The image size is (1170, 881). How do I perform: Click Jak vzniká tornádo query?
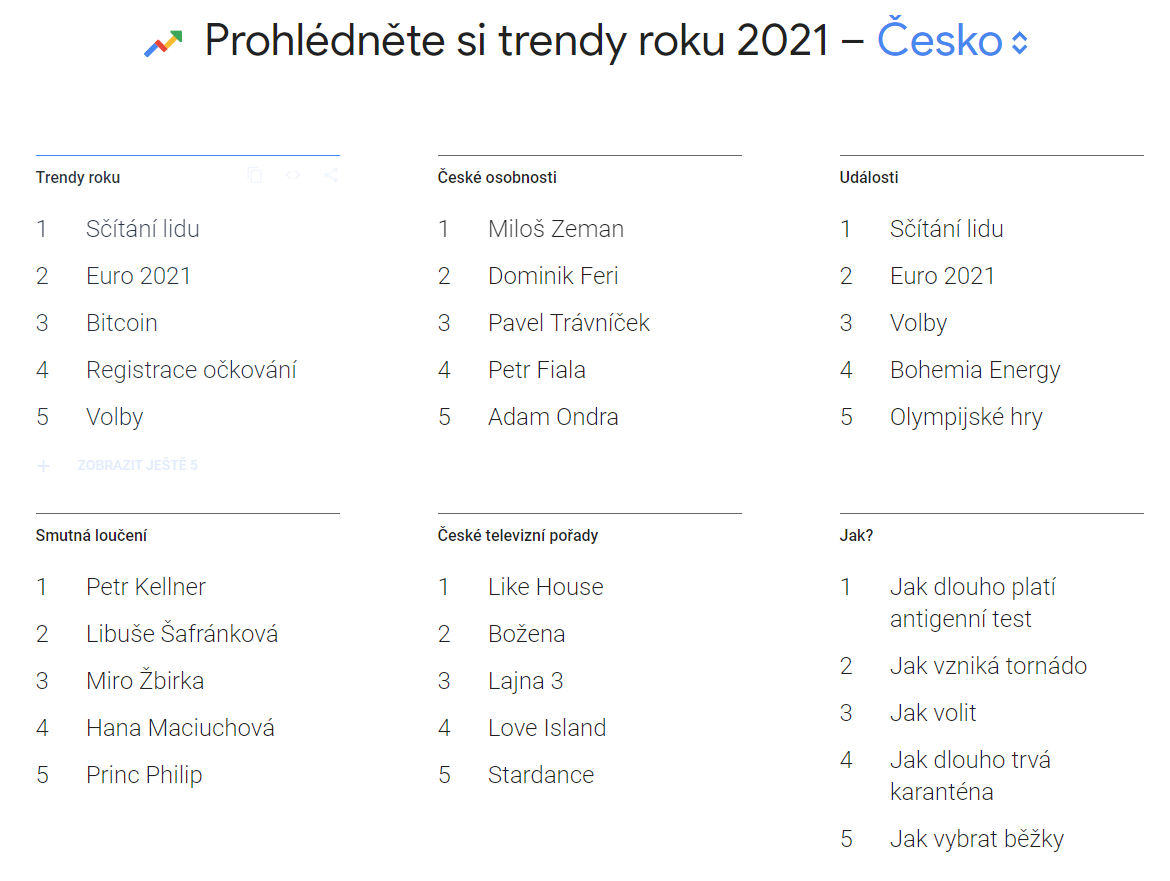(987, 666)
